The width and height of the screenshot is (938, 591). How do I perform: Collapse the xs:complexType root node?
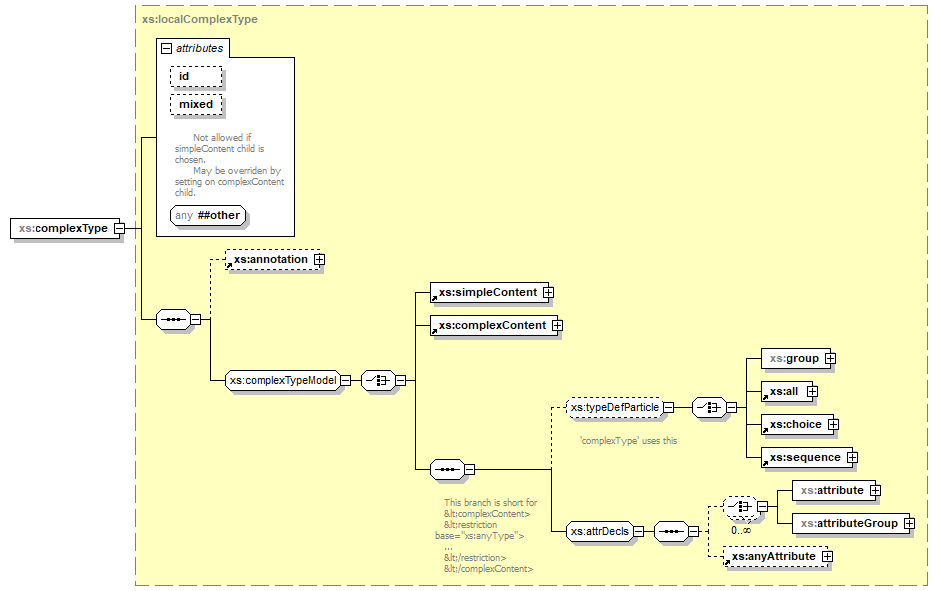point(119,229)
